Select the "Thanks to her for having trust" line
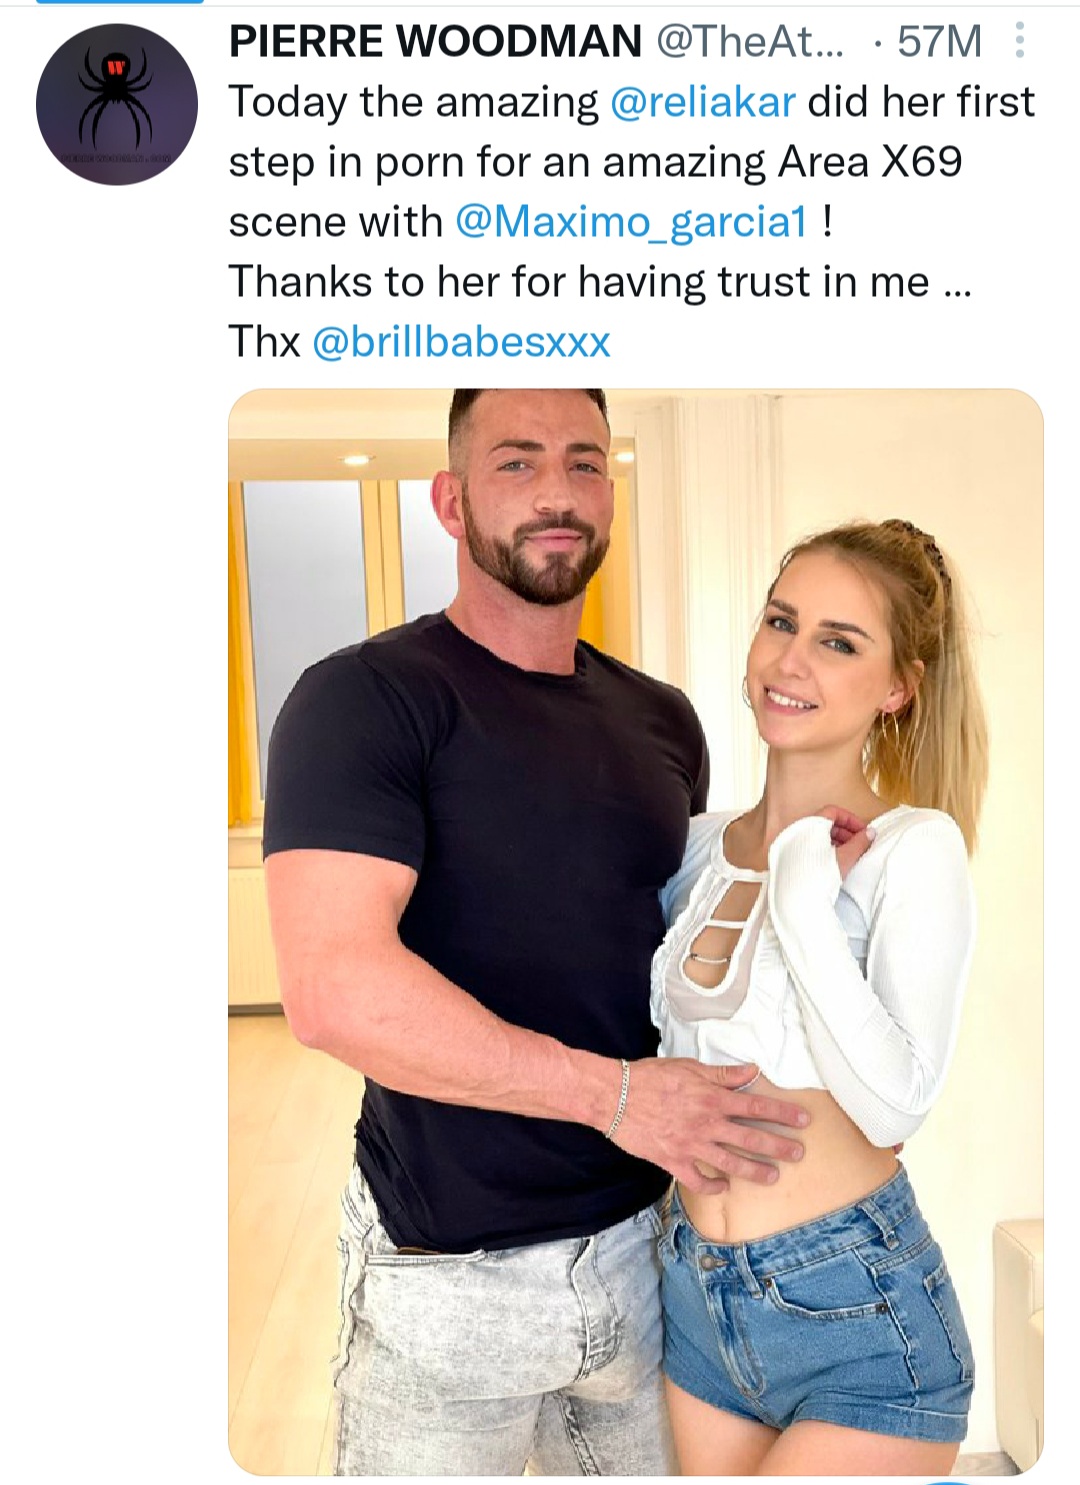Image resolution: width=1080 pixels, height=1485 pixels. [580, 282]
